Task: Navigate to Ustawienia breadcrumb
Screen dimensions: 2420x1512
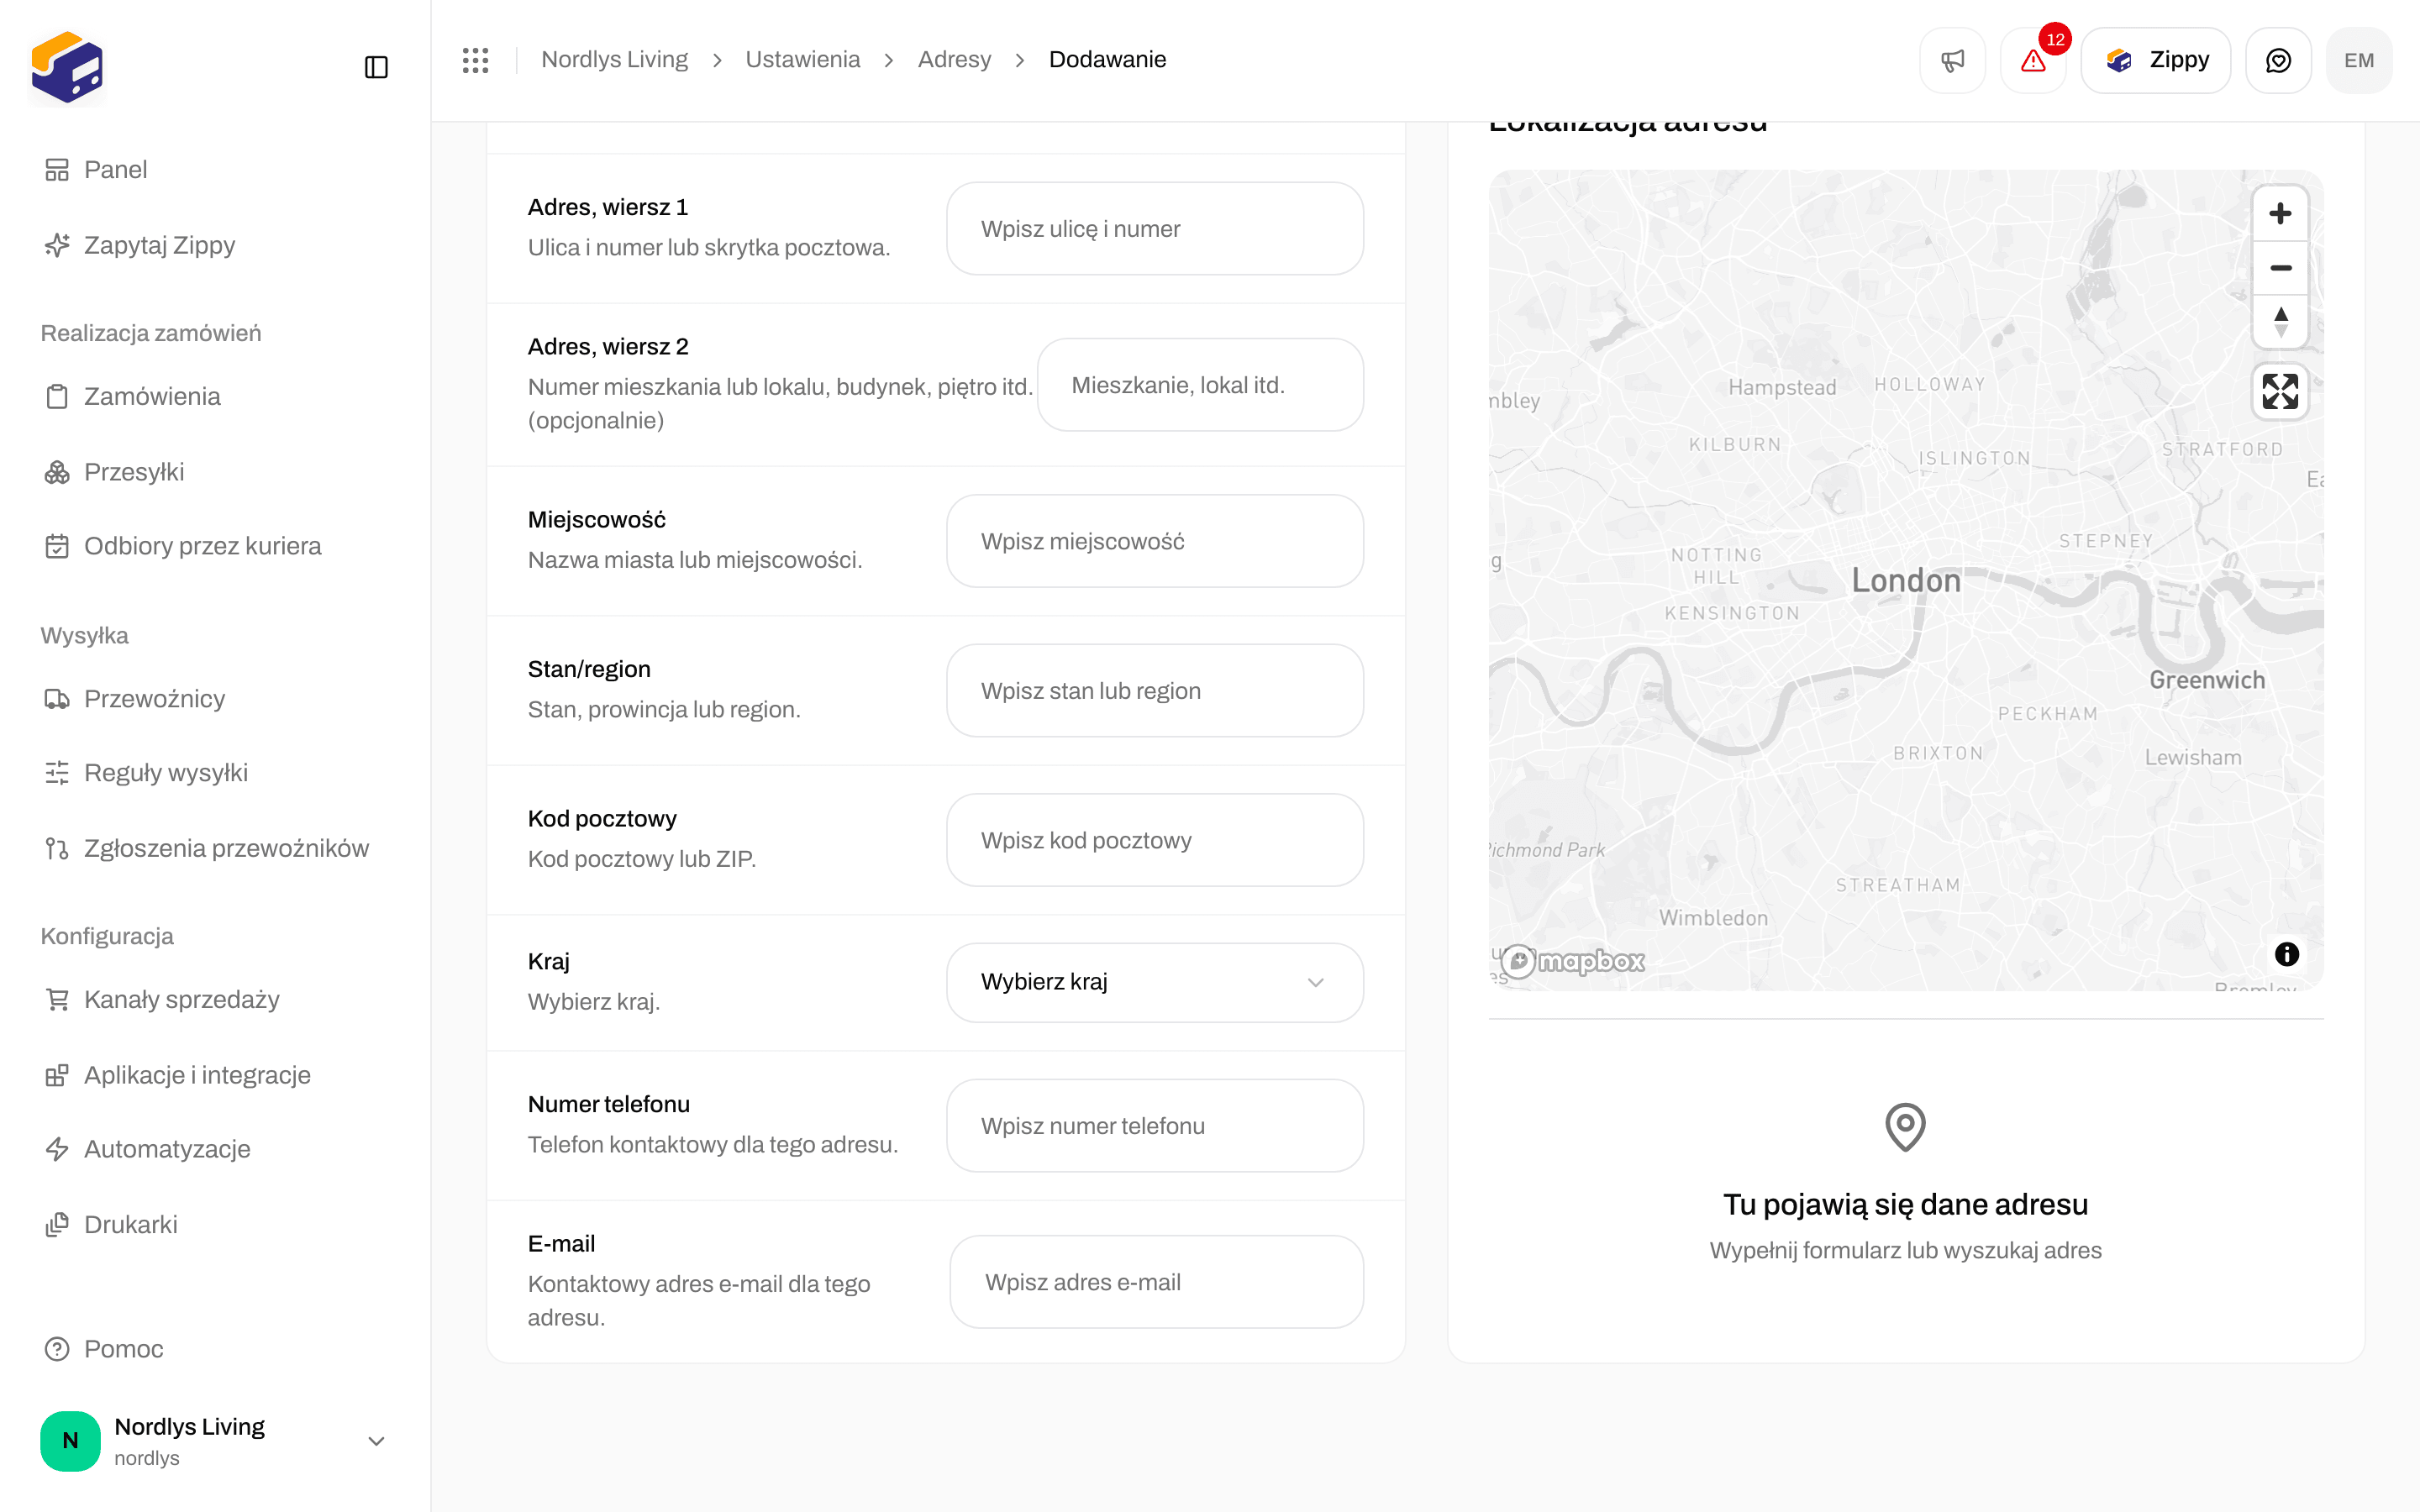Action: pyautogui.click(x=802, y=60)
